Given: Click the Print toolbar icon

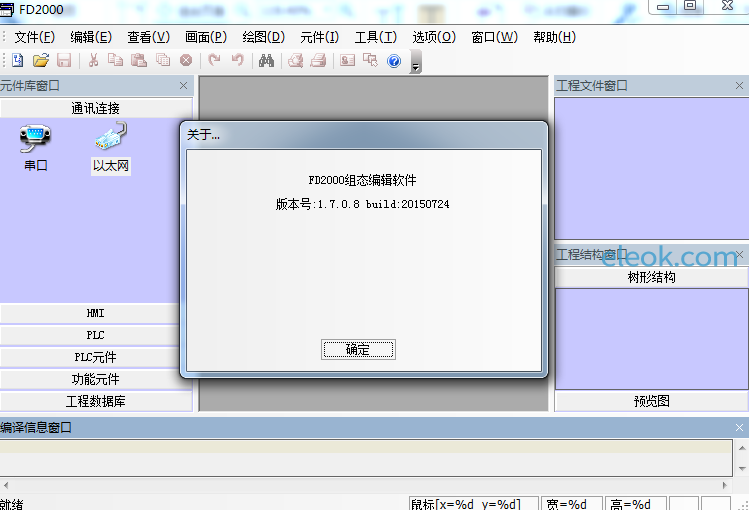Looking at the screenshot, I should point(319,61).
